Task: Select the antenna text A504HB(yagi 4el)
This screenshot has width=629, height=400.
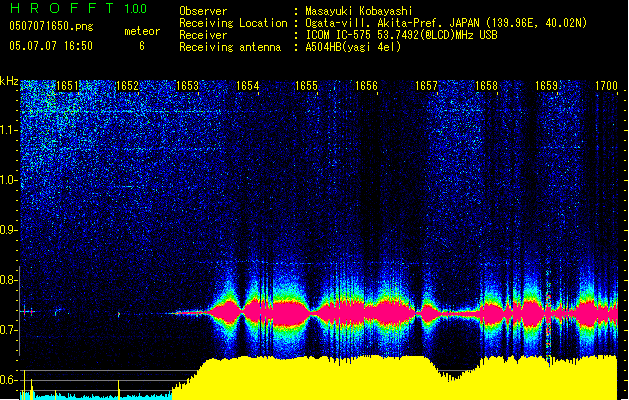Action: (x=353, y=47)
